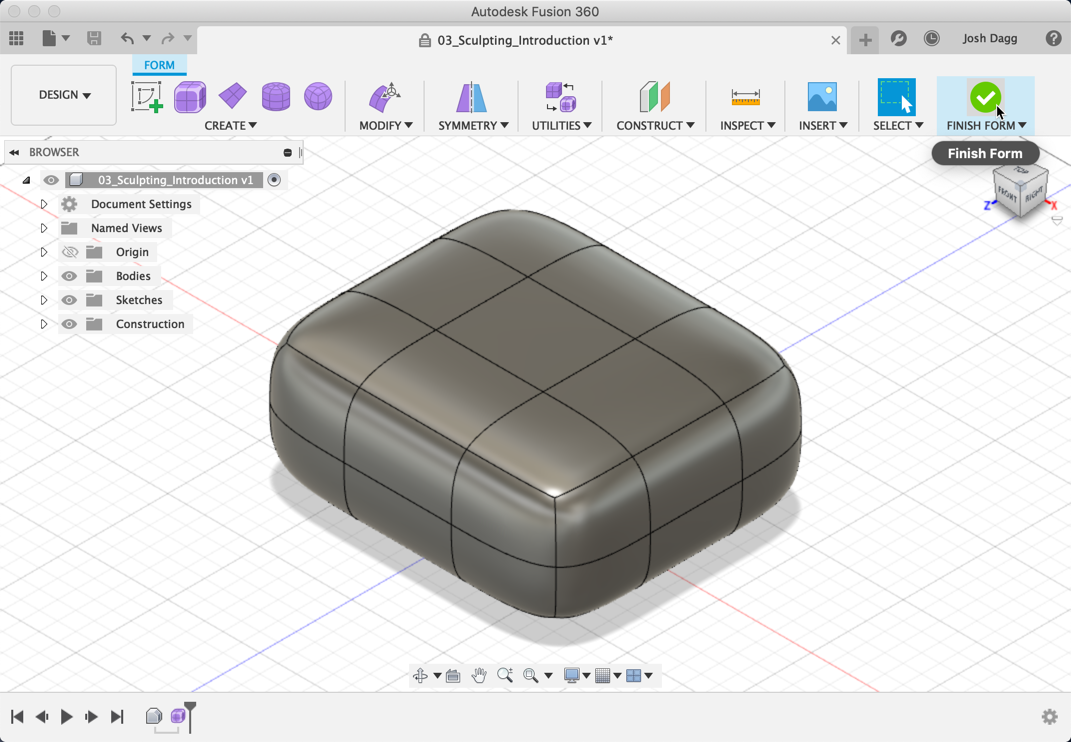The width and height of the screenshot is (1071, 742).
Task: Open the SELECT menu
Action: coord(898,125)
